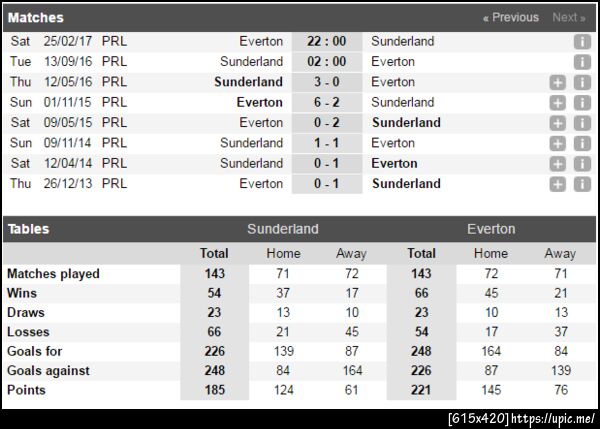
Task: Open info icon for the 12/05/16 match
Action: click(x=582, y=82)
